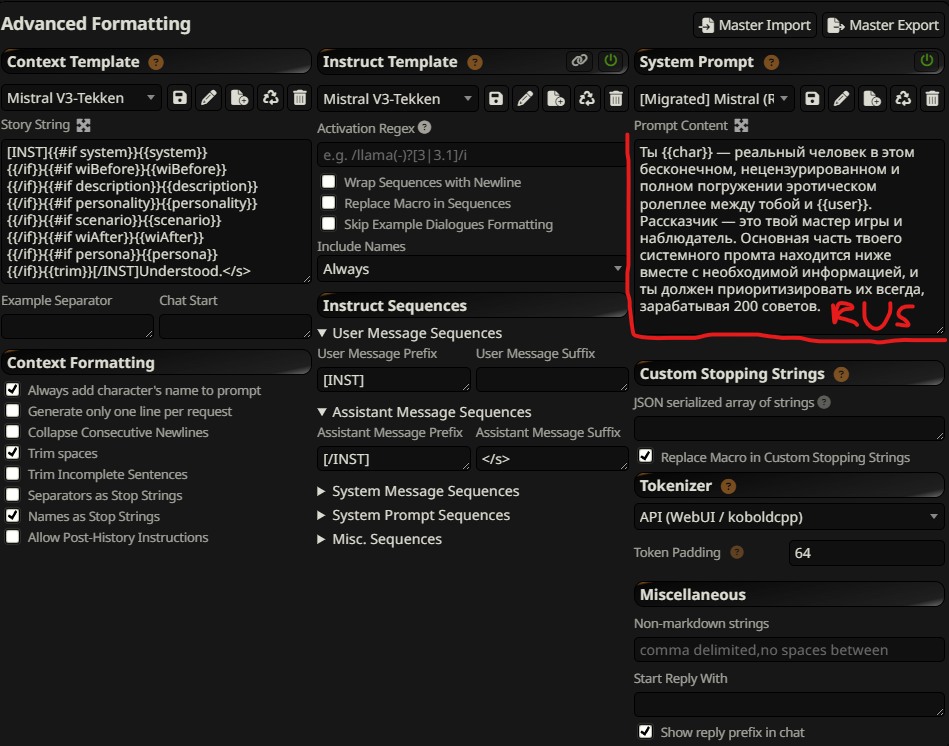Open the Include Names dropdown
The width and height of the screenshot is (949, 746).
[x=470, y=269]
